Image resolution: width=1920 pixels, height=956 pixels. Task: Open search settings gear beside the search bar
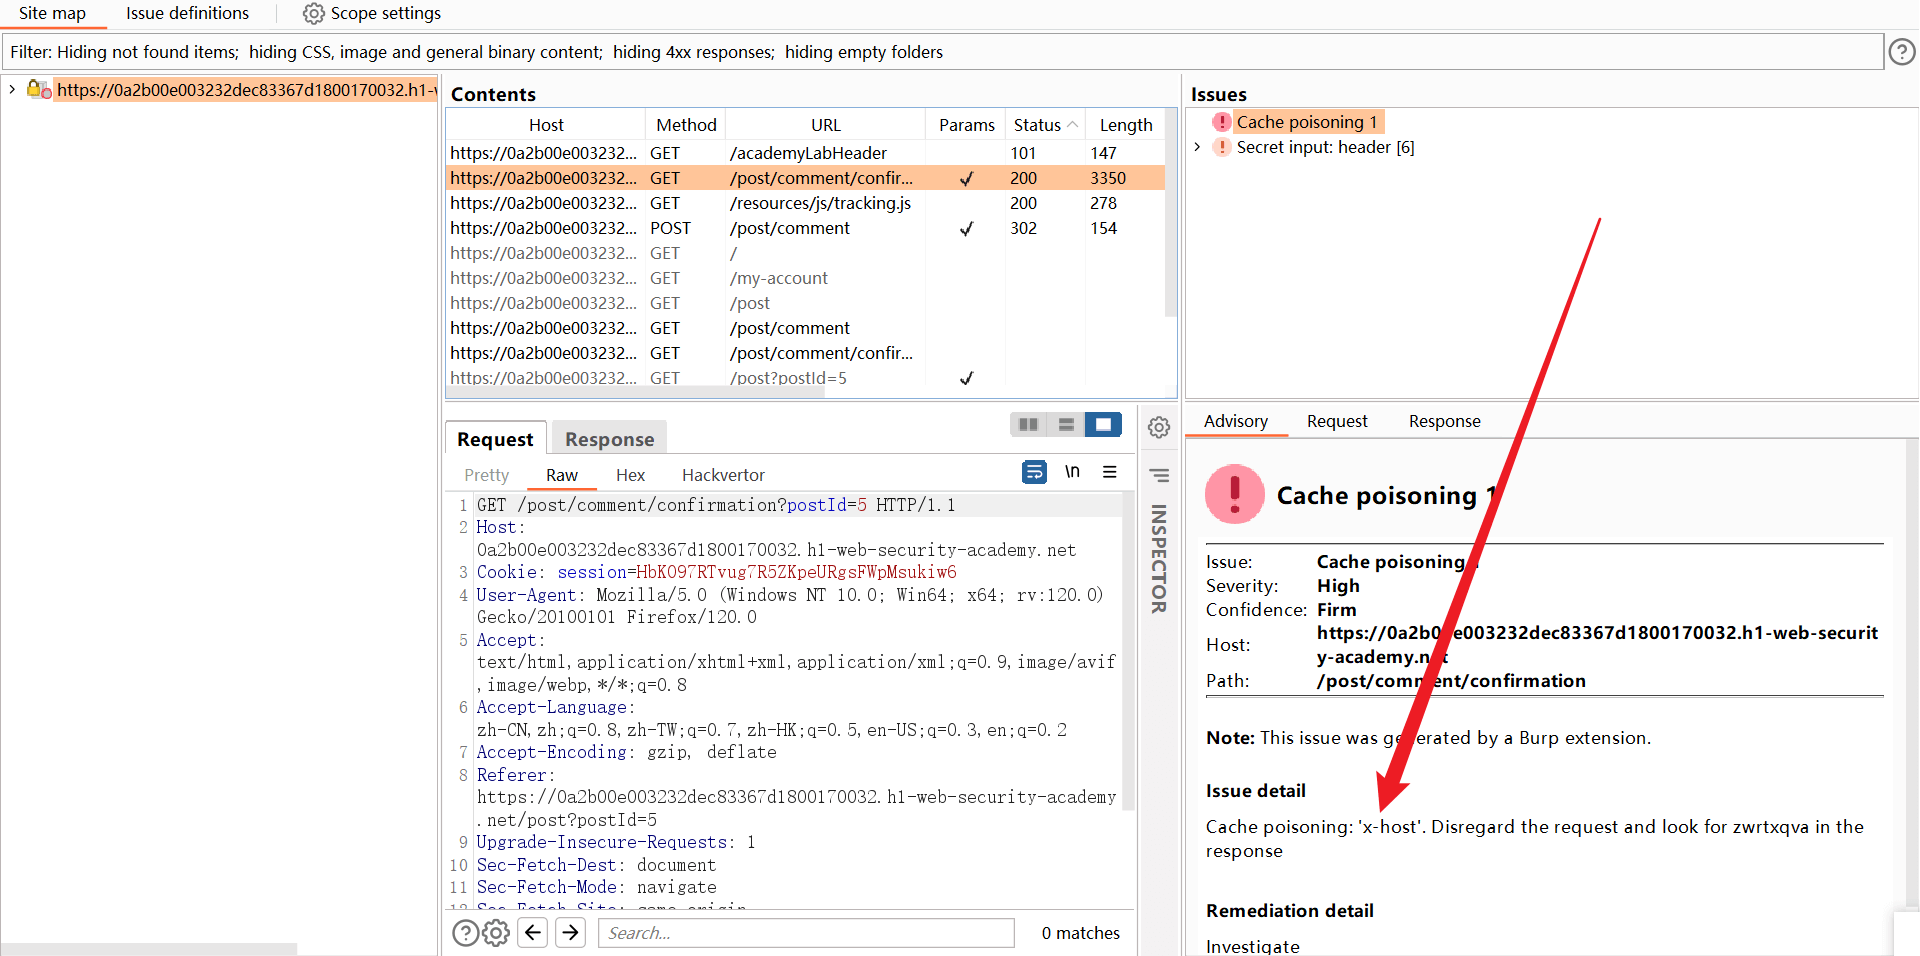click(x=496, y=933)
